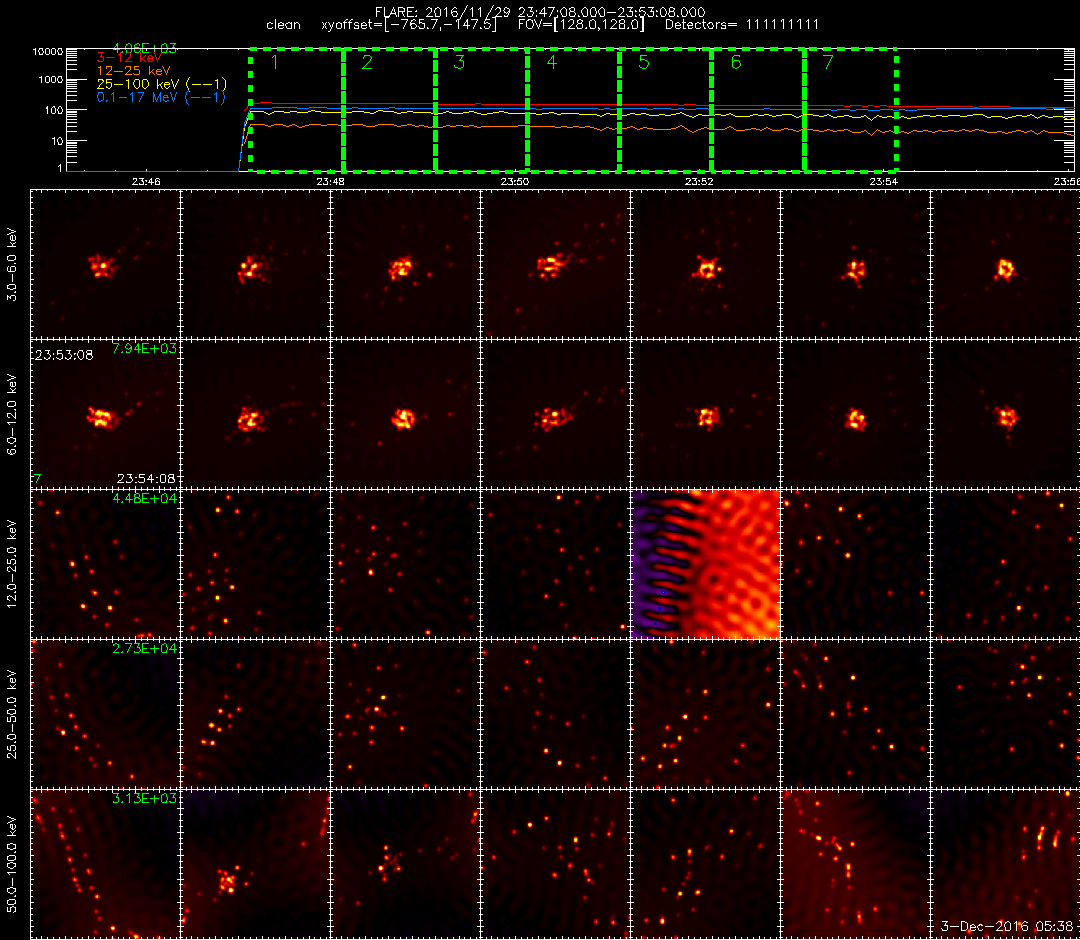1080x940 pixels.
Task: Click the 23:48 time axis label
Action: click(331, 182)
